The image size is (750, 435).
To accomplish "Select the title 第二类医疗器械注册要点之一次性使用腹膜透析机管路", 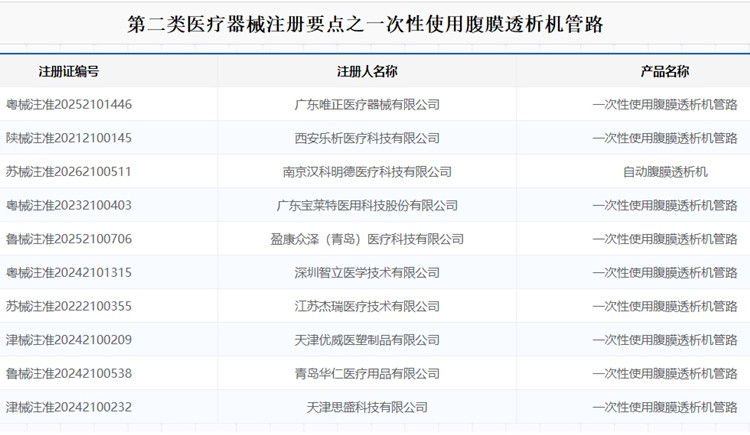I will click(365, 24).
